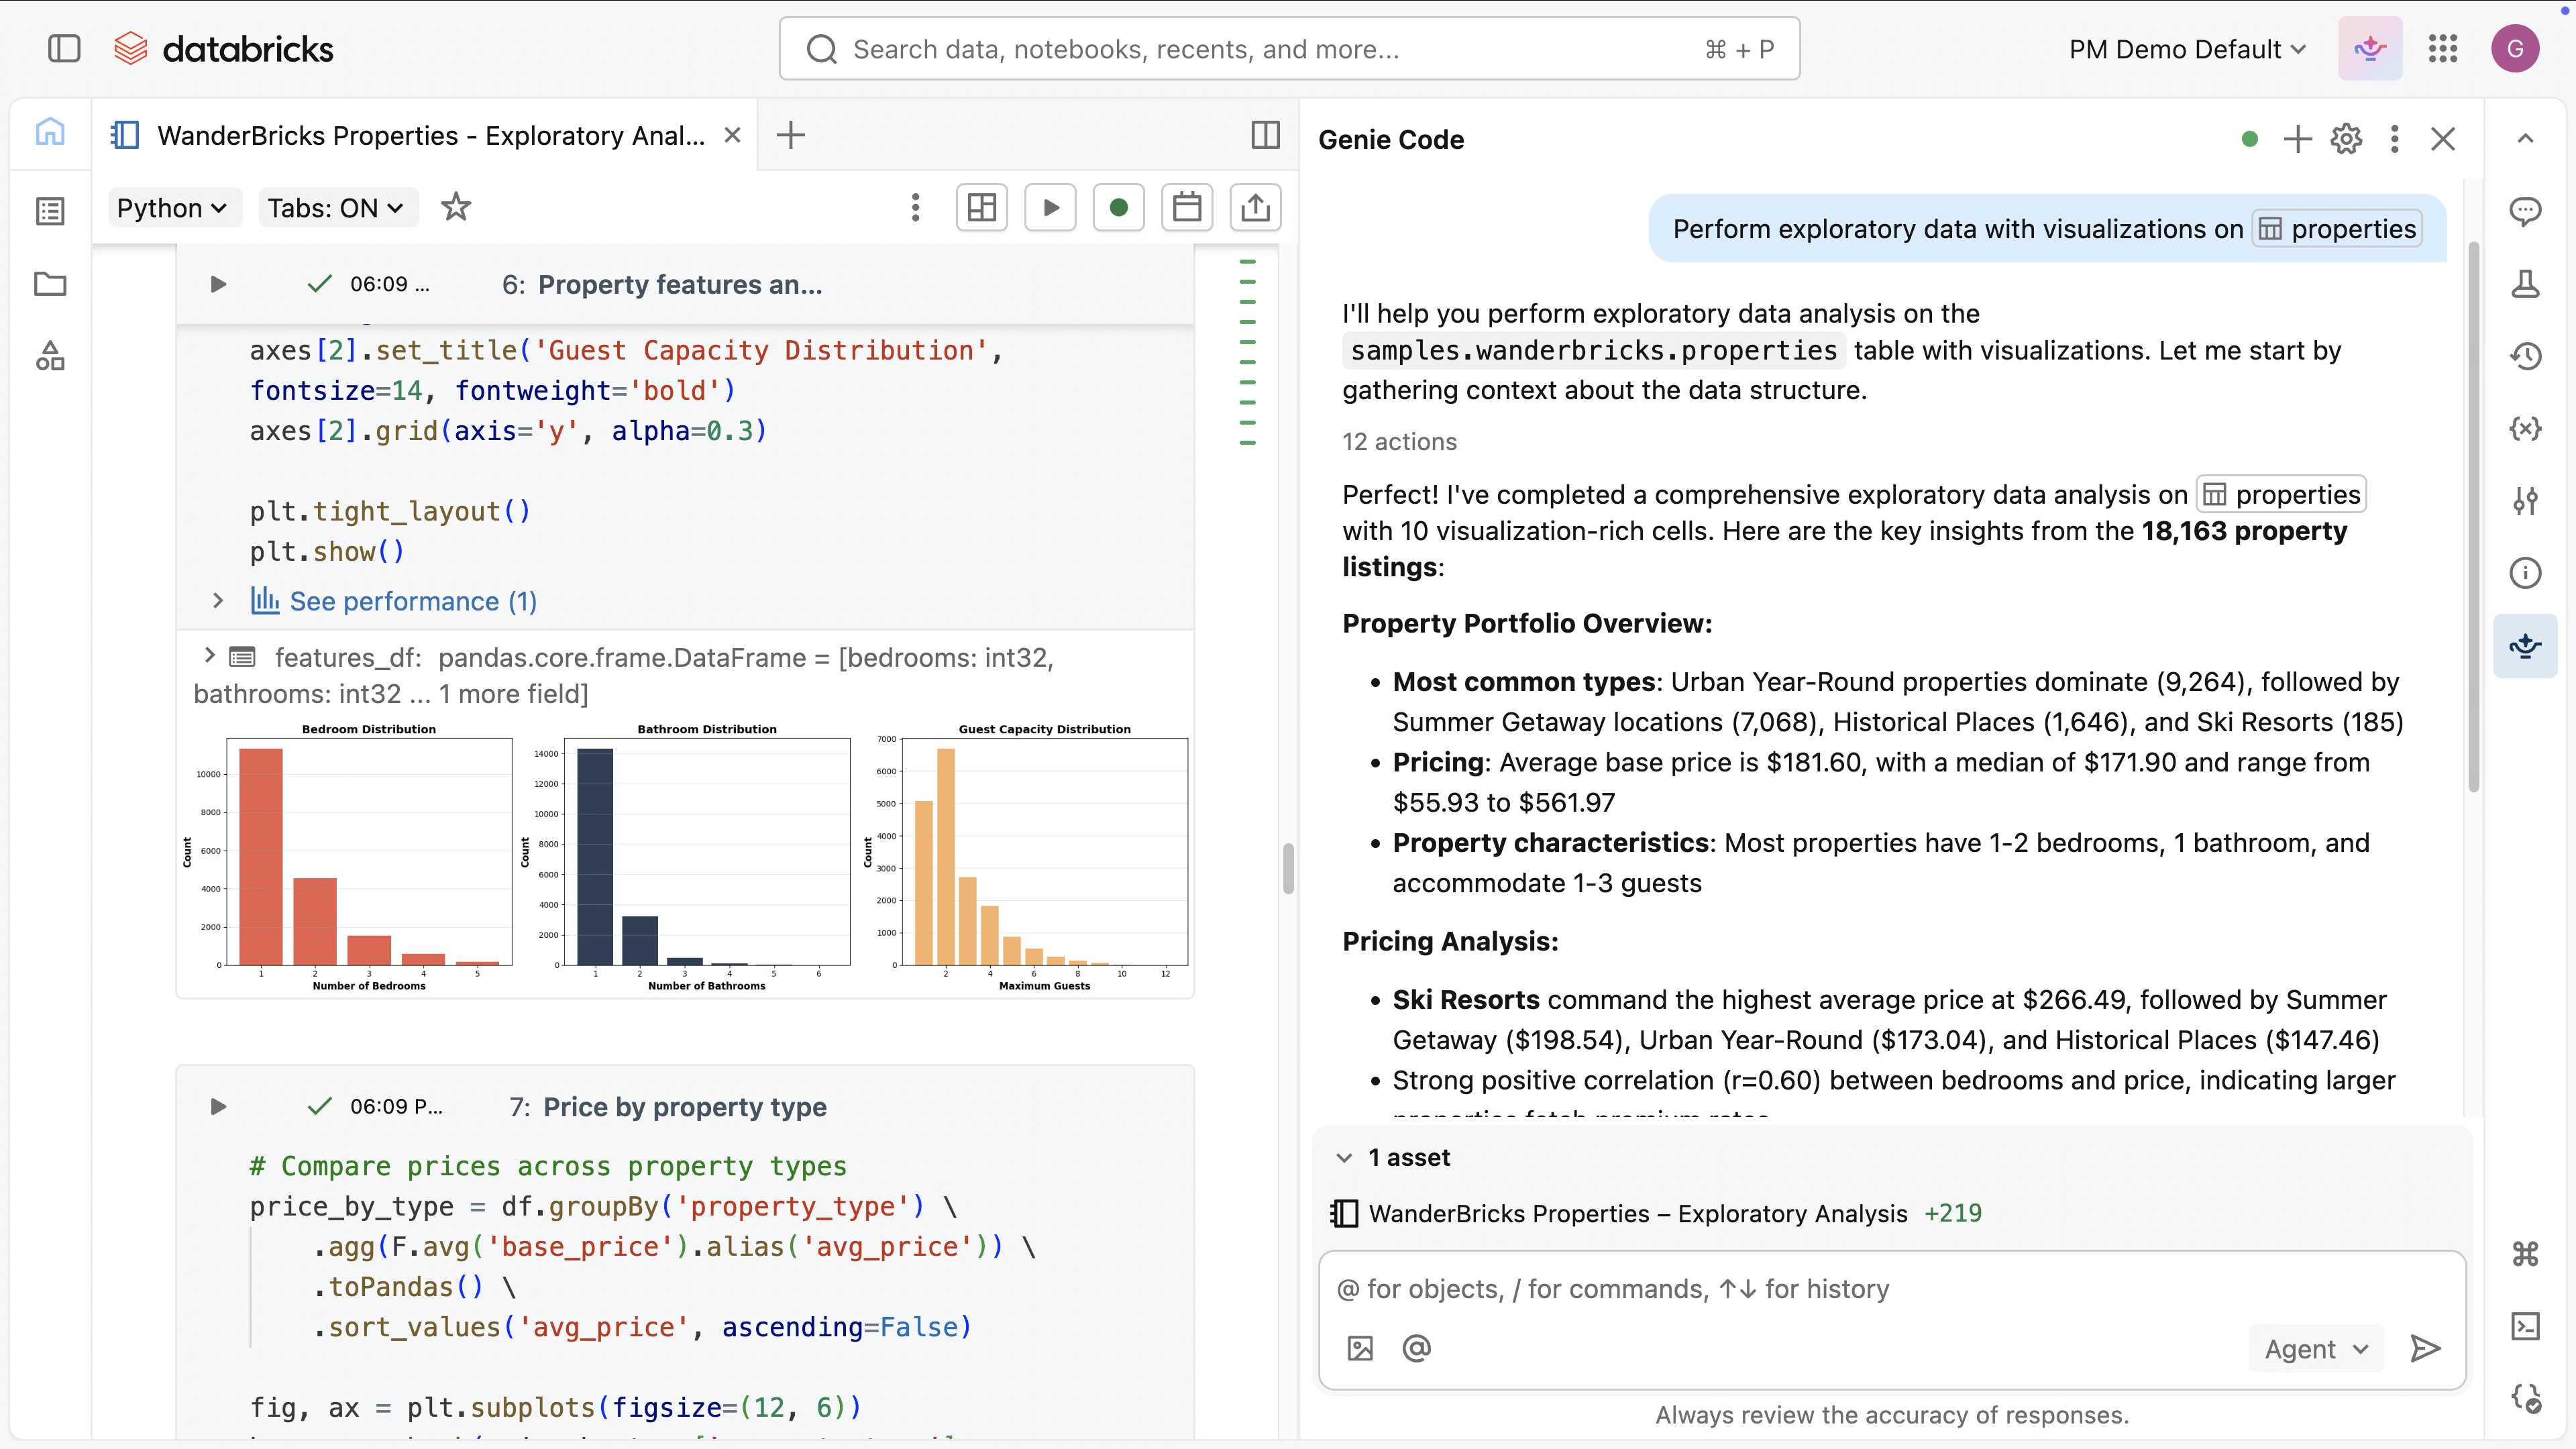Open the experiments flask icon in right sidebar

[2525, 284]
